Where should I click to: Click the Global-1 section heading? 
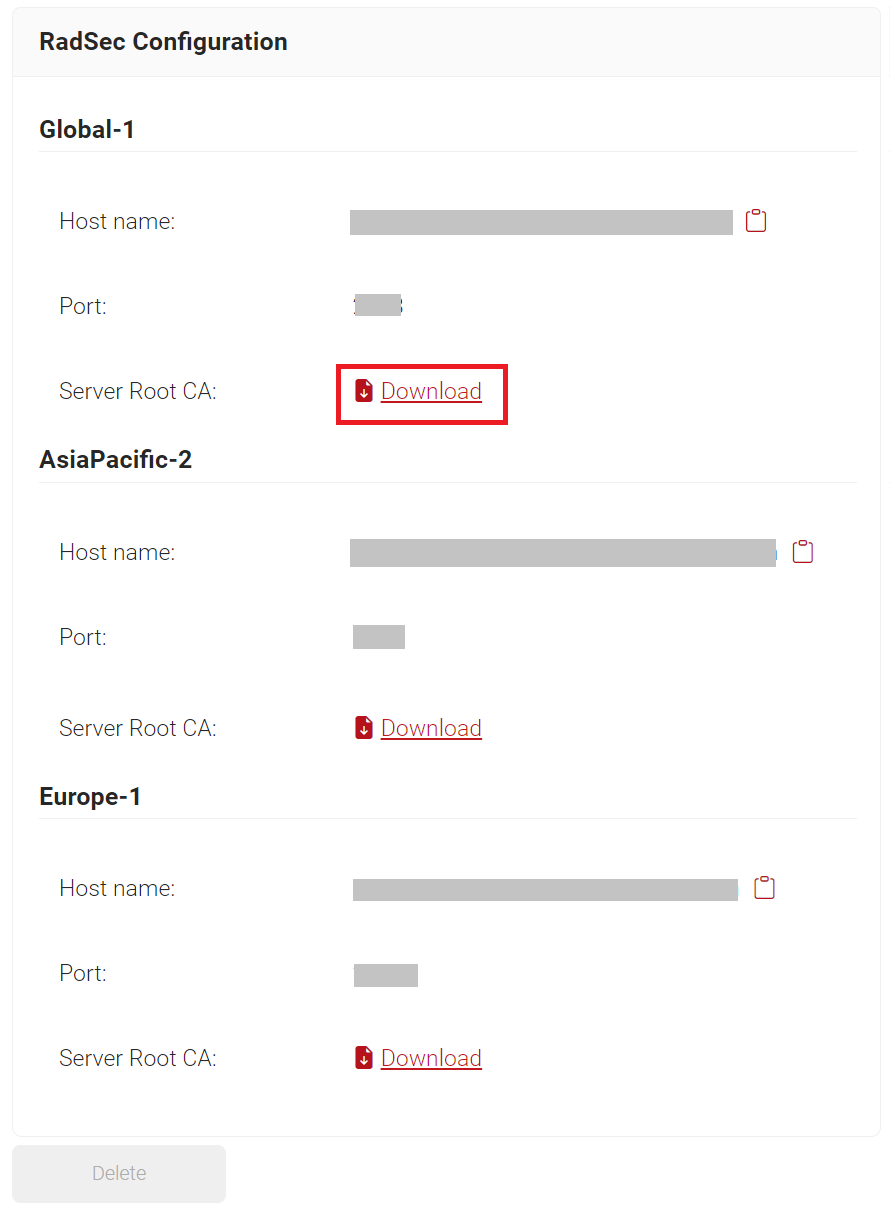coord(87,129)
